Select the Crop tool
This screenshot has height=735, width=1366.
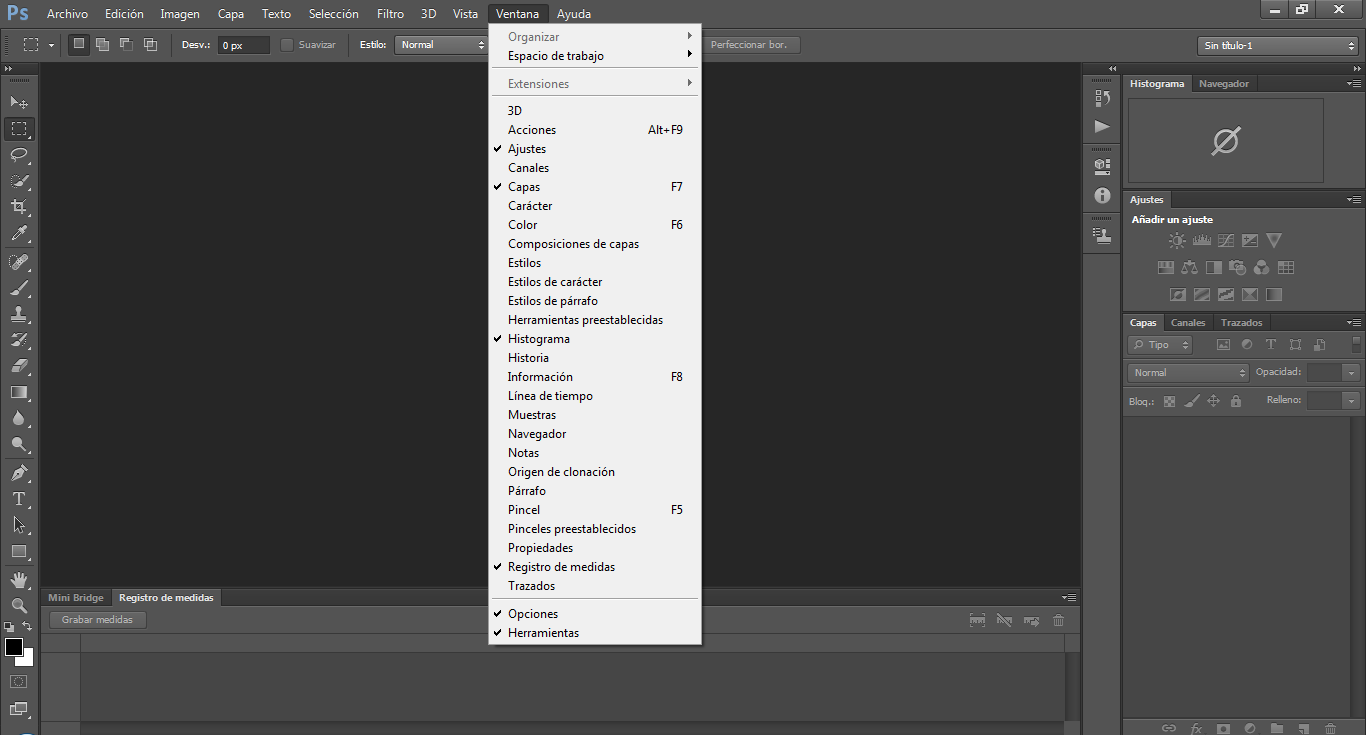coord(19,207)
